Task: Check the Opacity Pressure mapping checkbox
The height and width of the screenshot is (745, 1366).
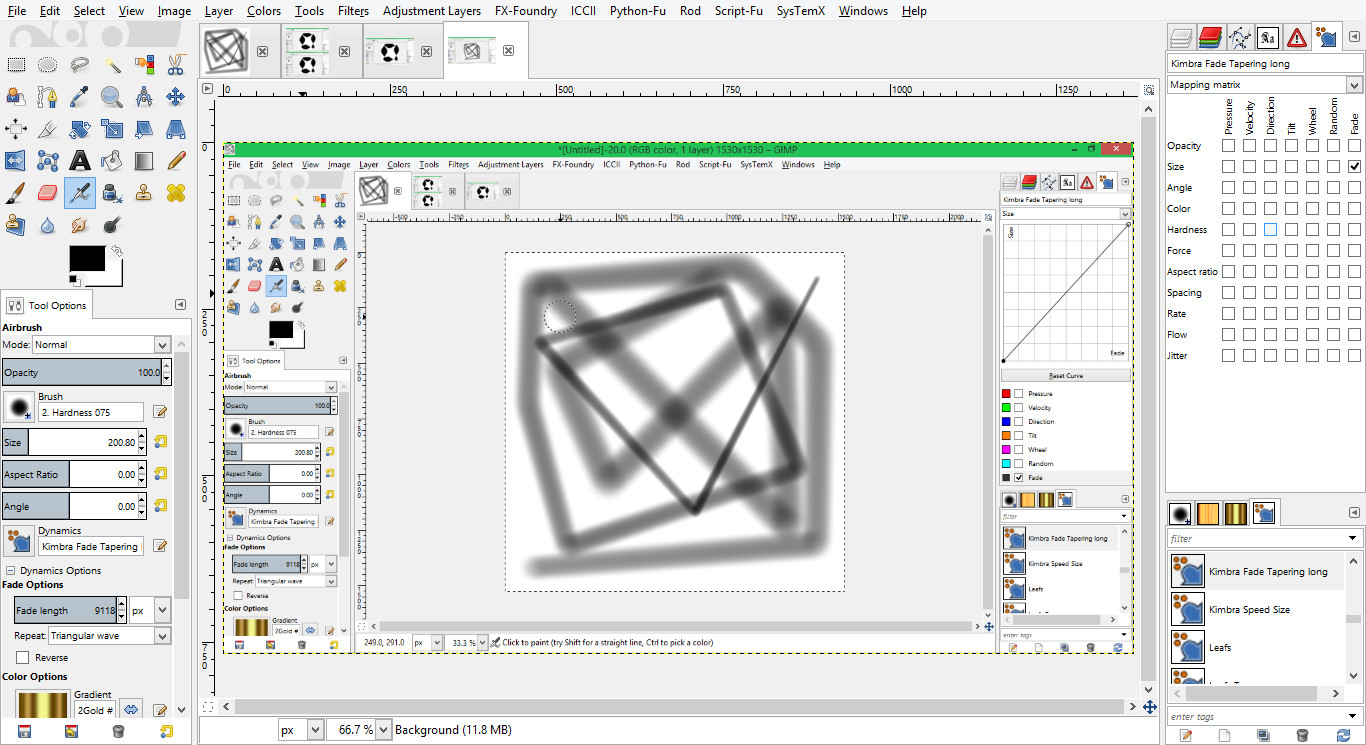Action: point(1228,146)
